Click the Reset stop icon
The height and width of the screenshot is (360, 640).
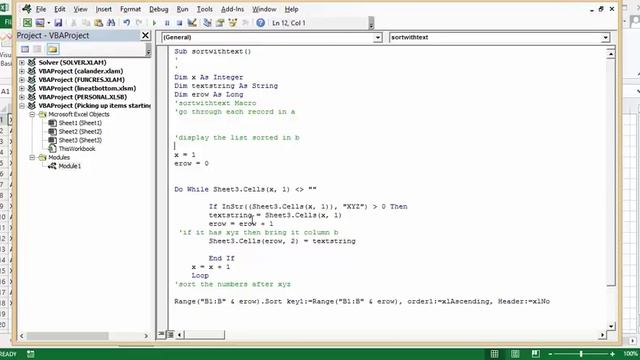pyautogui.click(x=179, y=23)
